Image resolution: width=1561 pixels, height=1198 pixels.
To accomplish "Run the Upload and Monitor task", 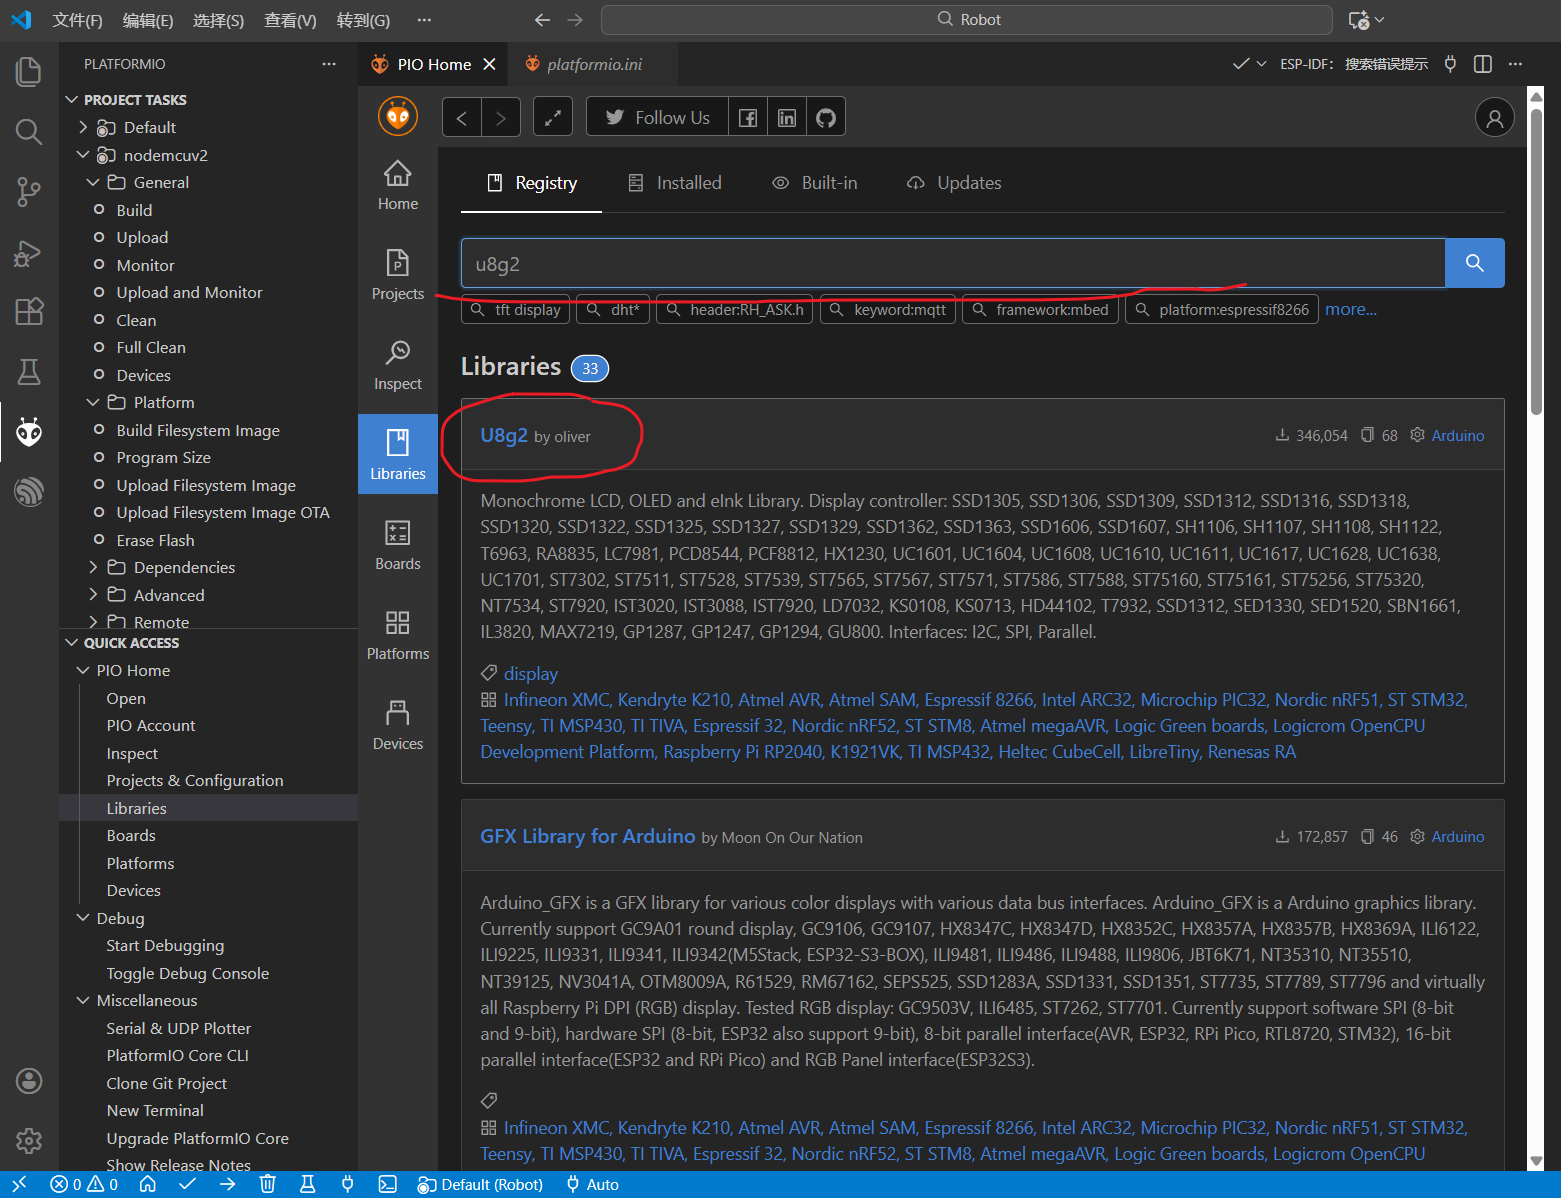I will (189, 292).
